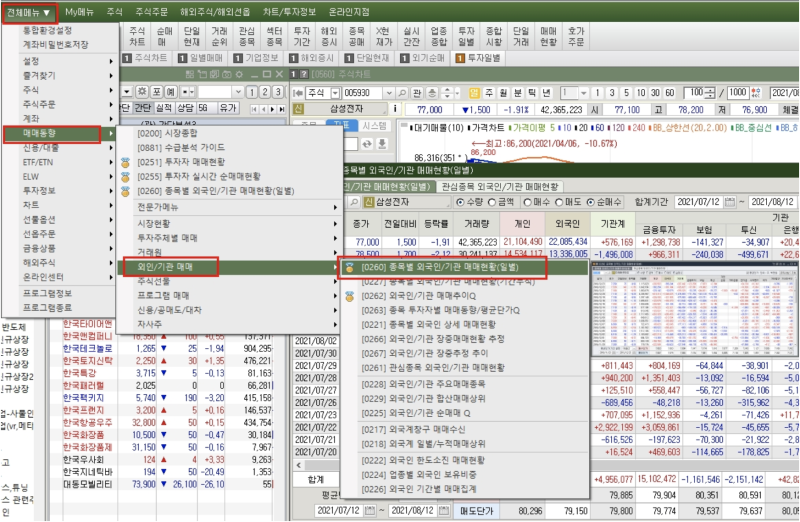Select [0260] 종목별 외국인/기관 매매현황(일별) menu entry

click(x=440, y=268)
